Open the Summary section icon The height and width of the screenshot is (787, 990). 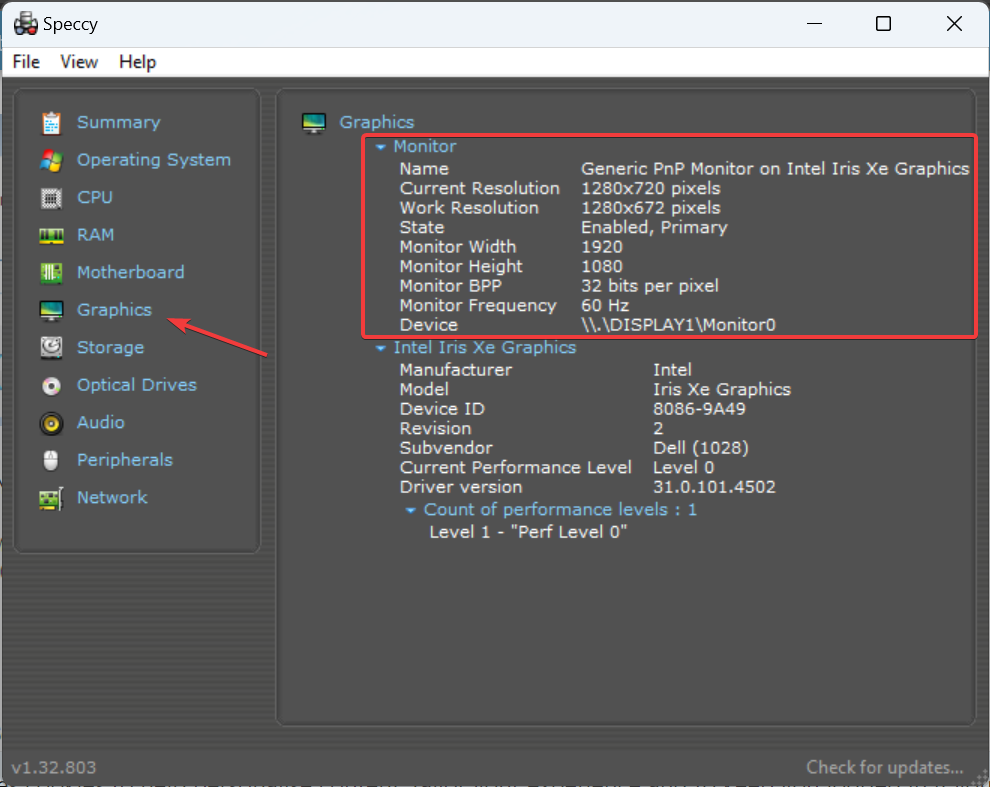click(x=51, y=122)
